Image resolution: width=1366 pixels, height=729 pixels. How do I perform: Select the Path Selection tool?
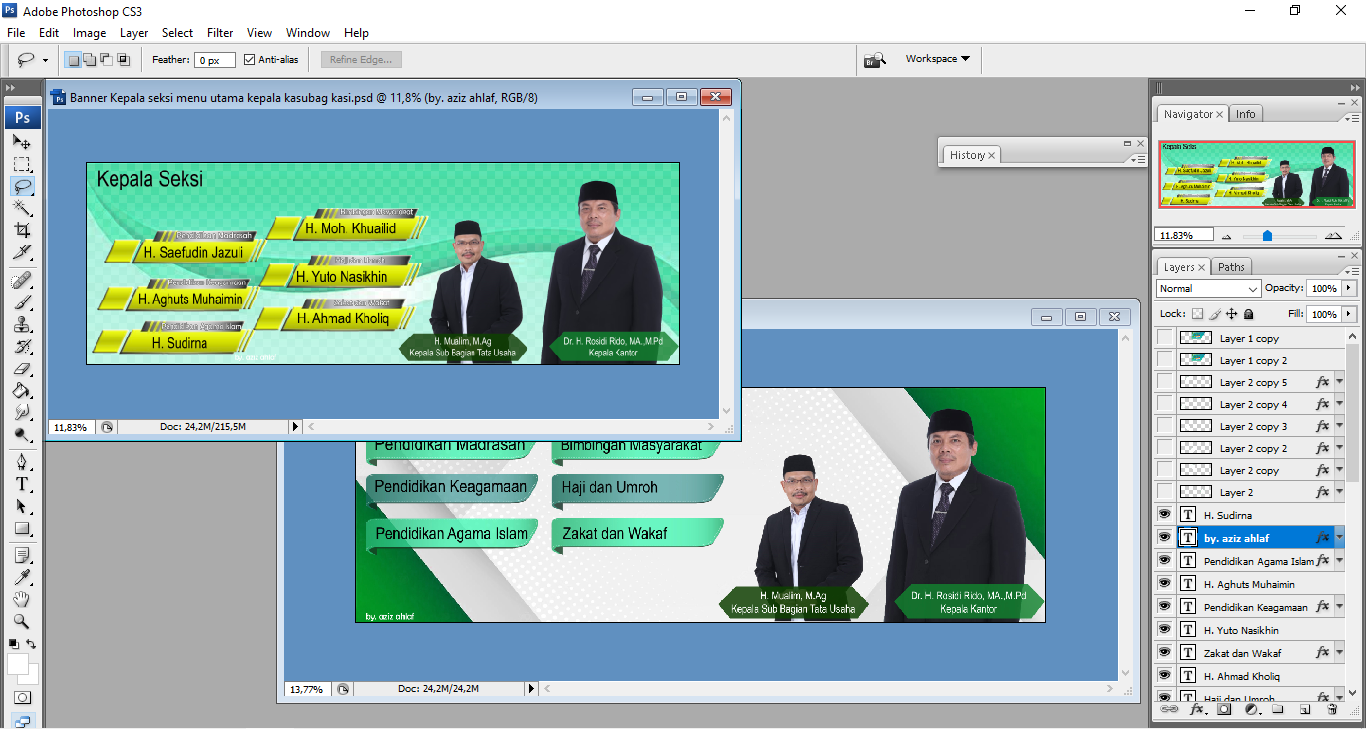(x=22, y=507)
